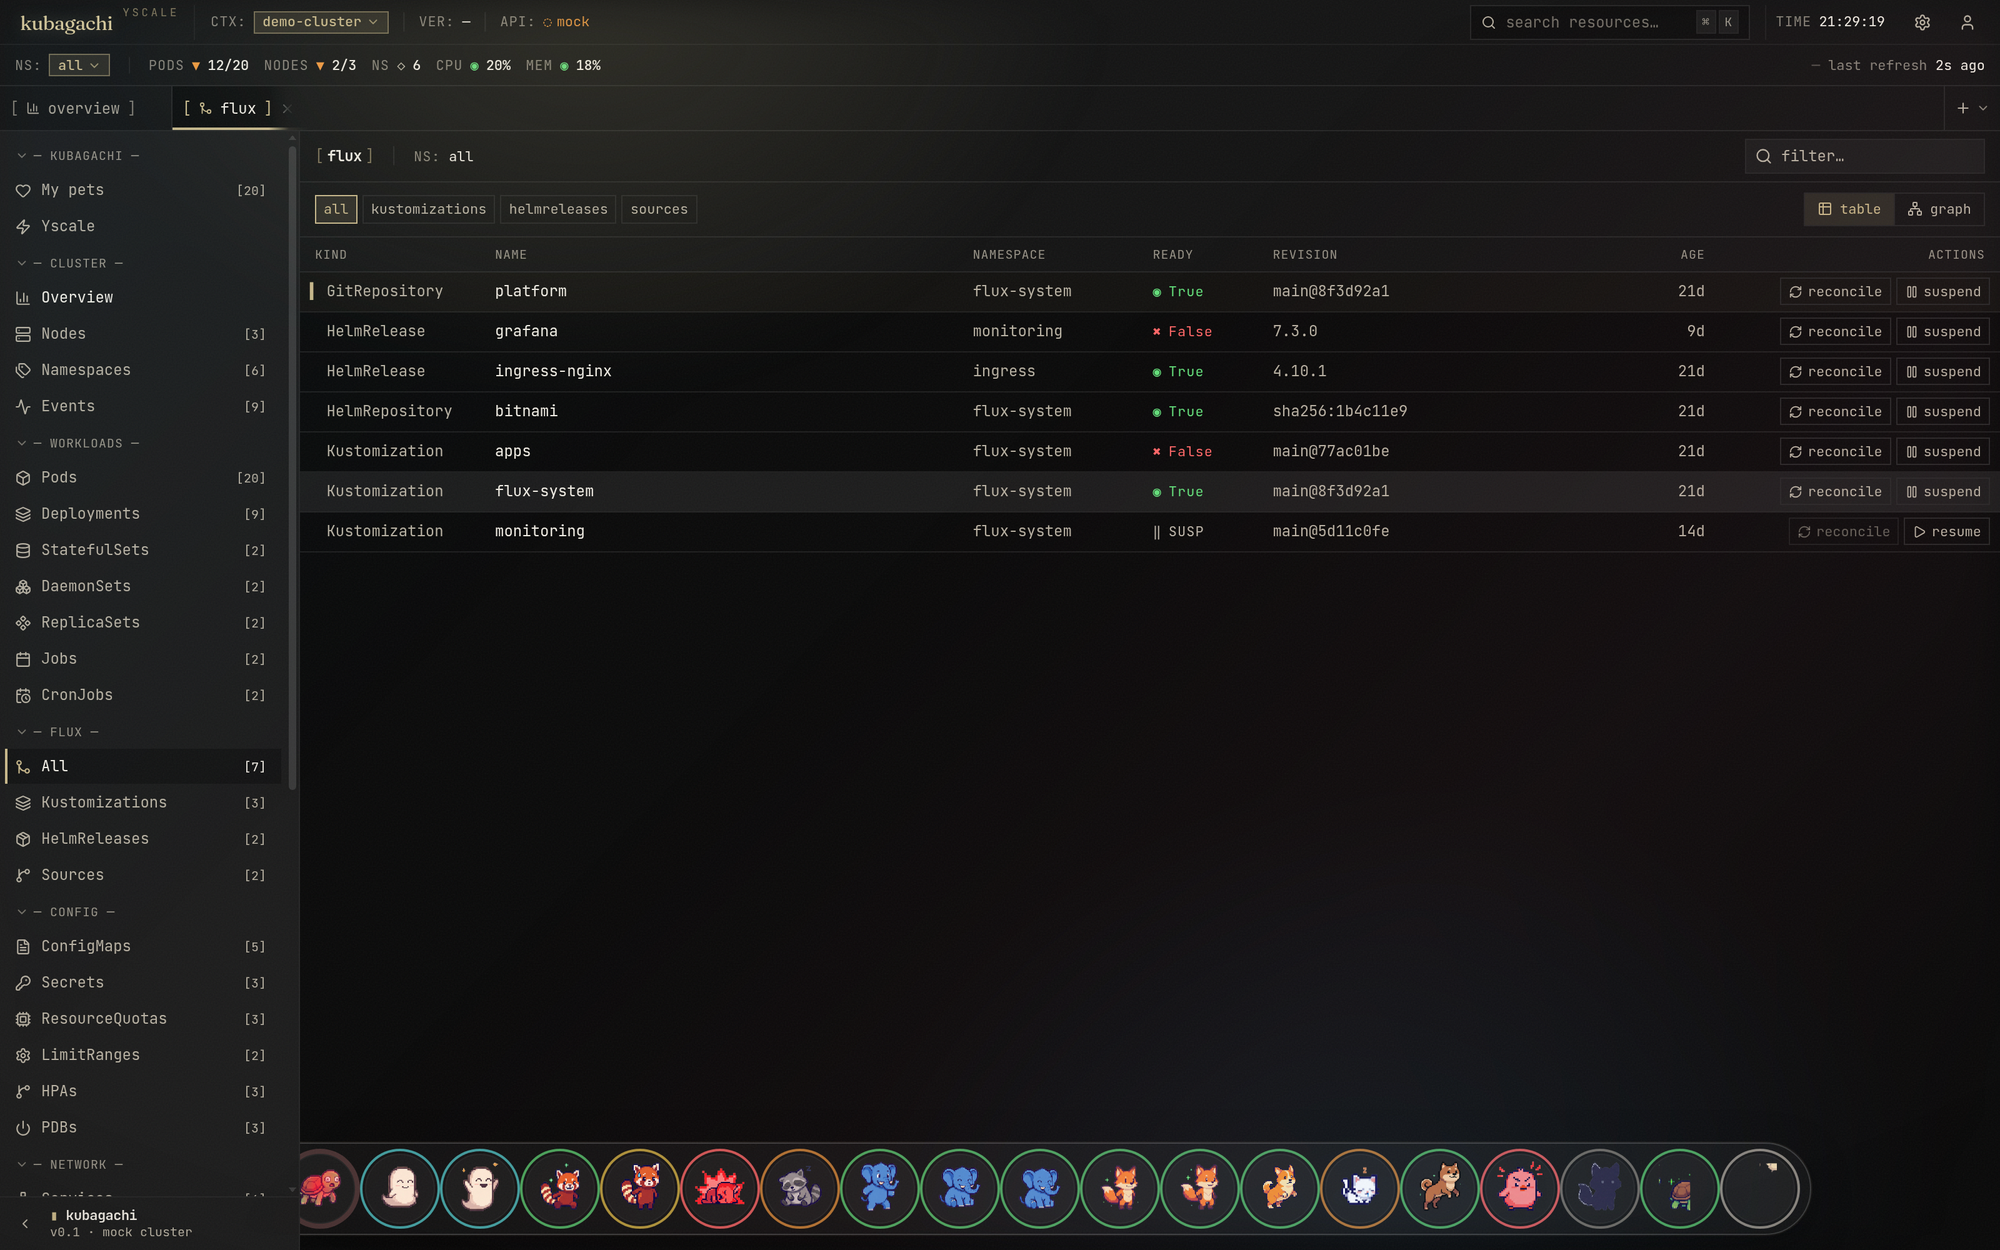Open the demo-cluster context dropdown
The image size is (2000, 1250).
click(321, 22)
